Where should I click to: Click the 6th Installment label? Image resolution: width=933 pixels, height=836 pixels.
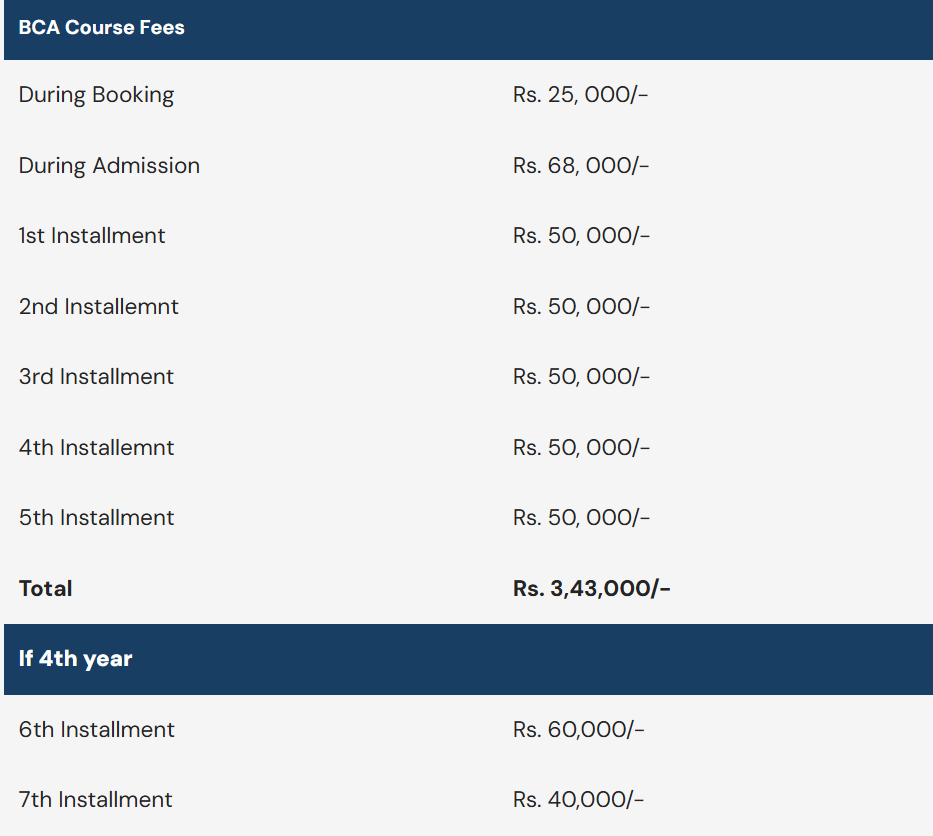(96, 730)
